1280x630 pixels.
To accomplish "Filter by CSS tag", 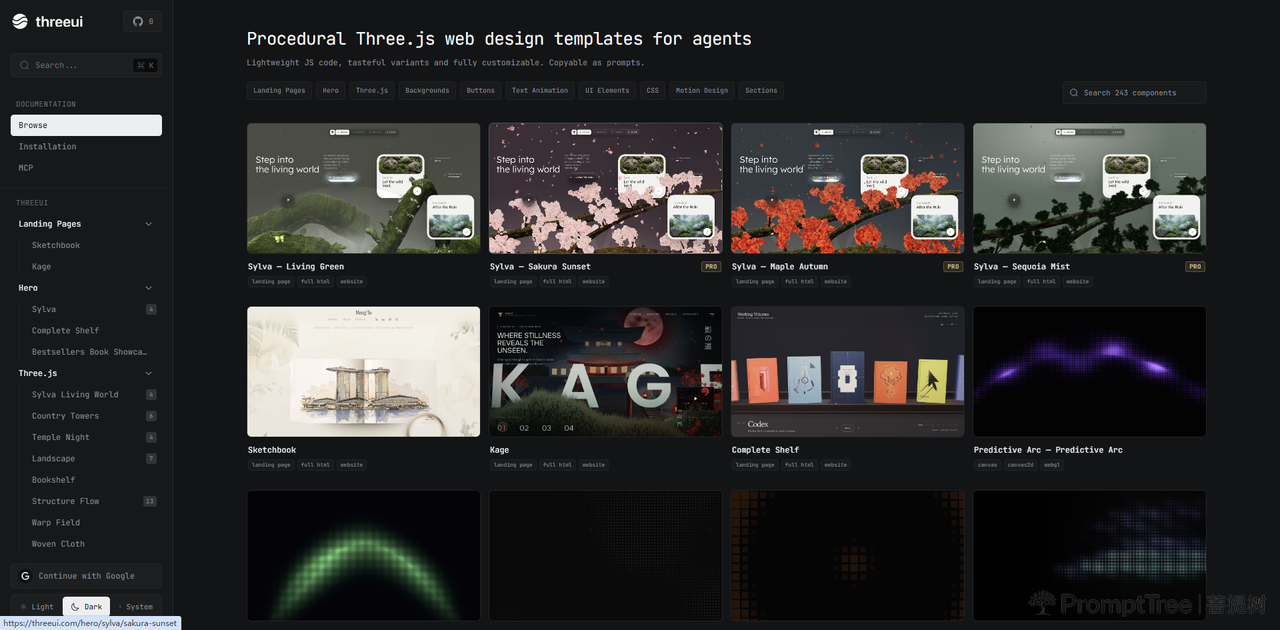I will pyautogui.click(x=652, y=90).
